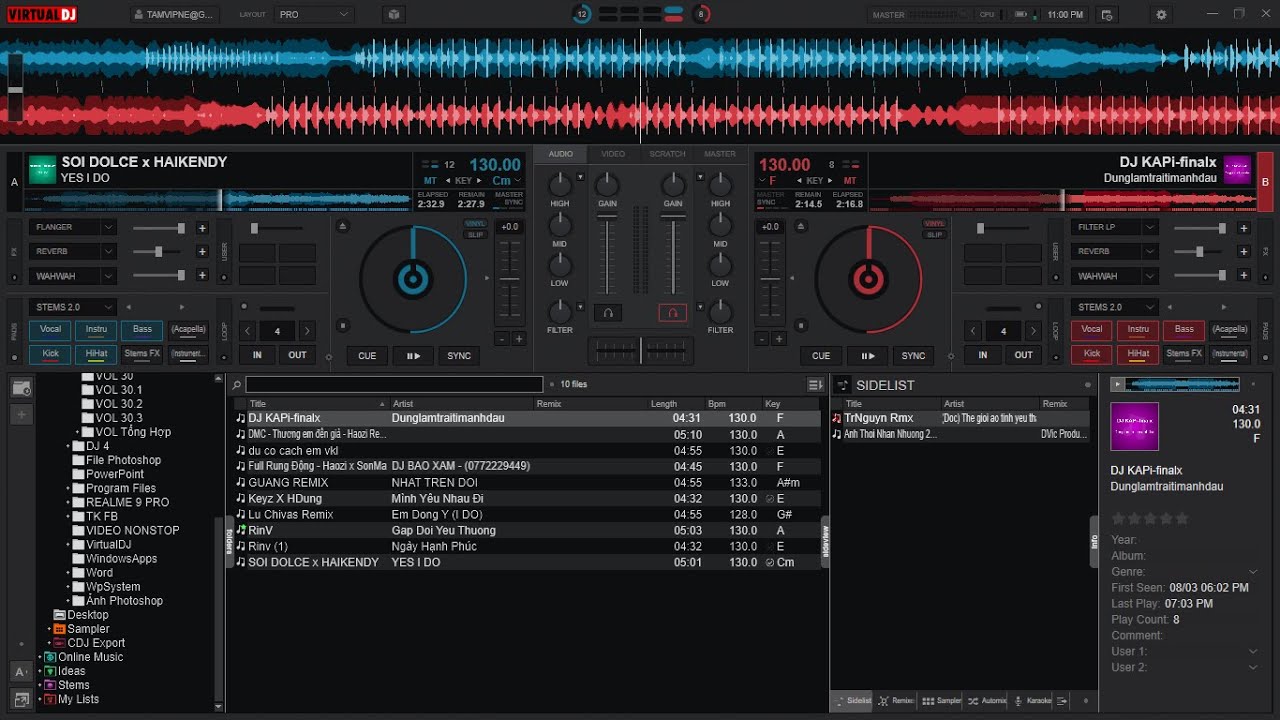Open the settings gear in the top bar
This screenshot has height=720, width=1280.
[x=1161, y=15]
